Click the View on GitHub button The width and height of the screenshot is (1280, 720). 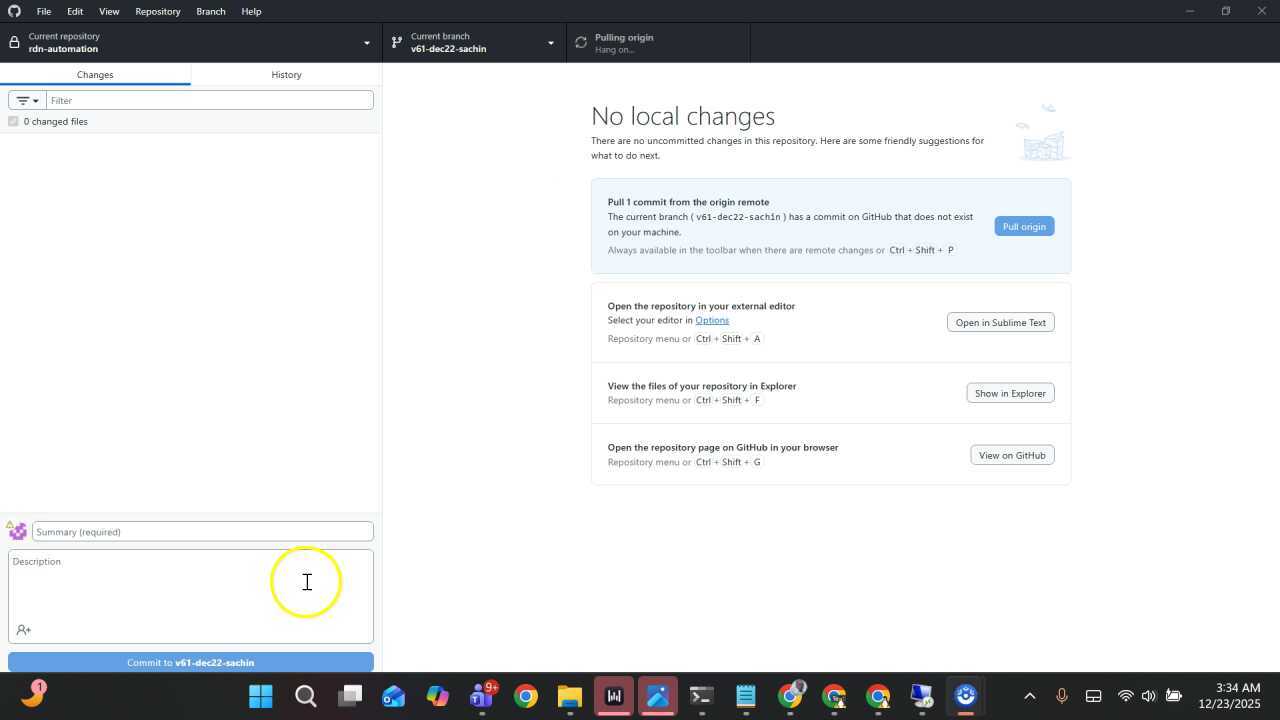point(1011,455)
